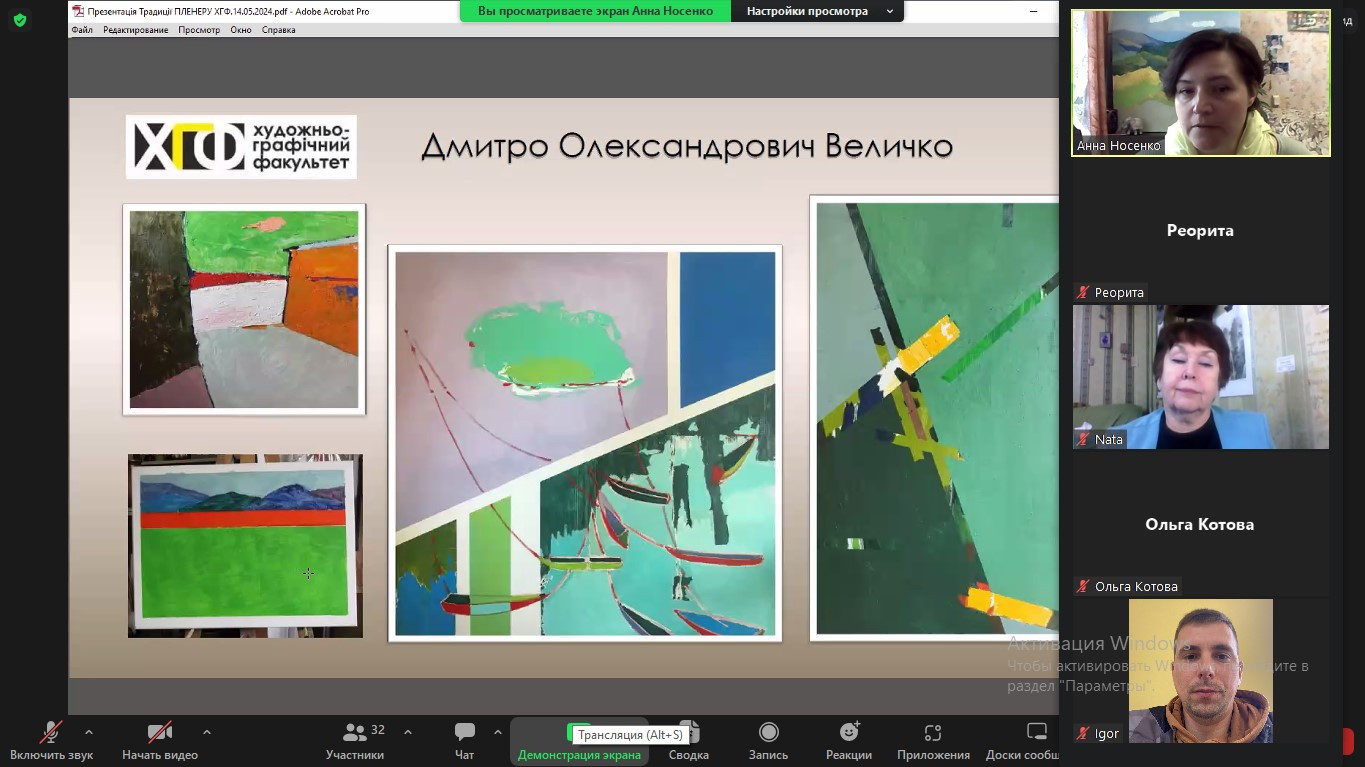This screenshot has width=1365, height=767.
Task: Open the Просмотр menu in Acrobat
Action: point(199,30)
